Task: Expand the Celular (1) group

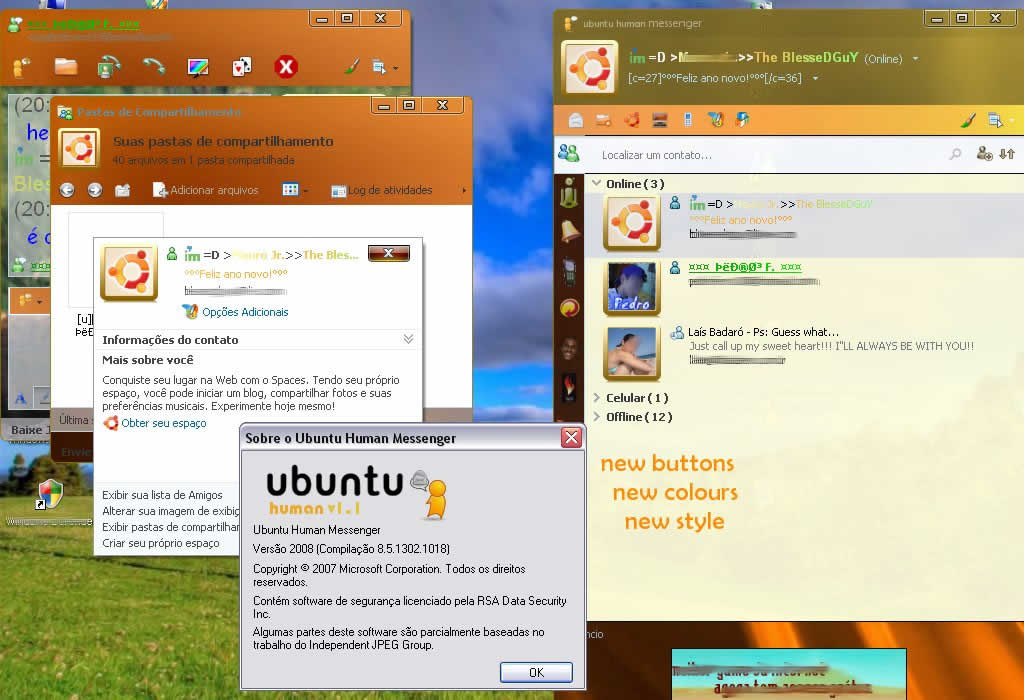Action: 596,398
